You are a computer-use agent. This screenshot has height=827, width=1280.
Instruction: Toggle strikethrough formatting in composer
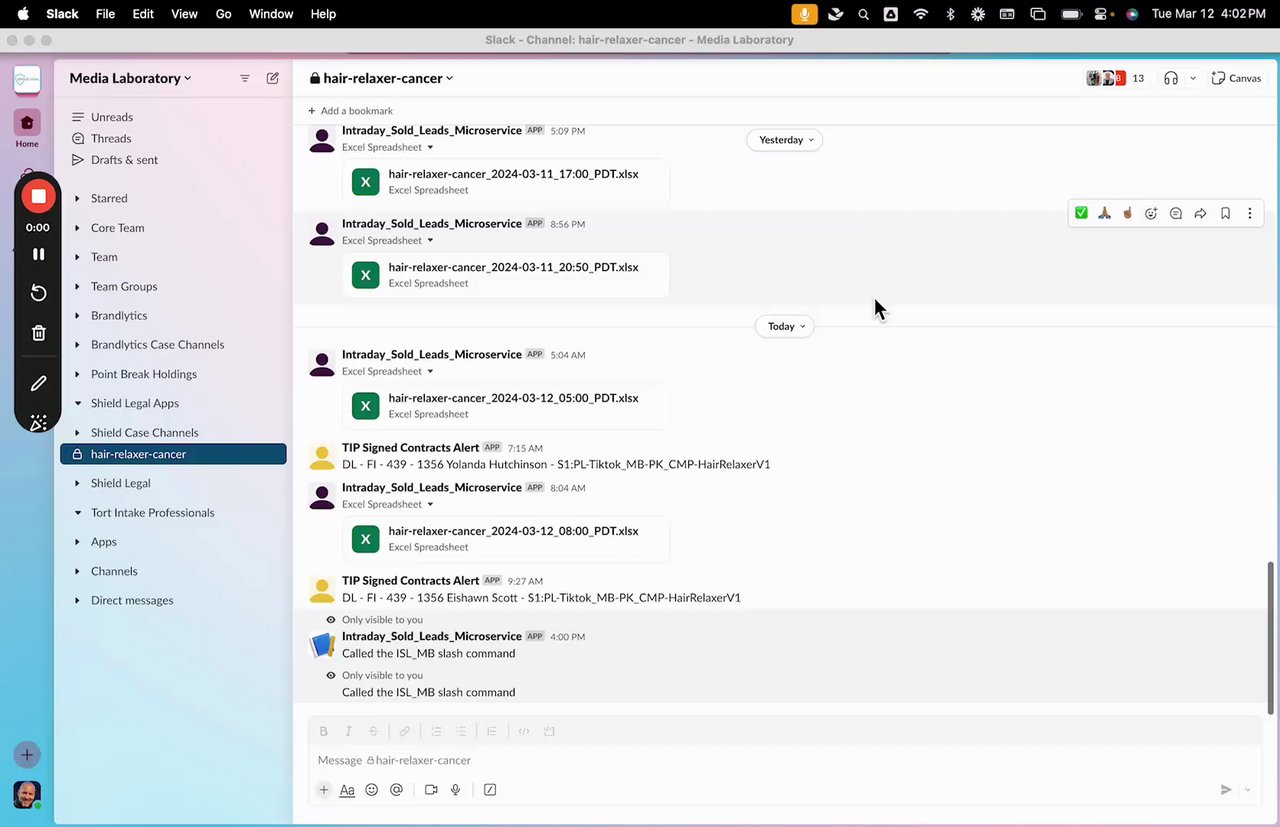click(x=373, y=731)
